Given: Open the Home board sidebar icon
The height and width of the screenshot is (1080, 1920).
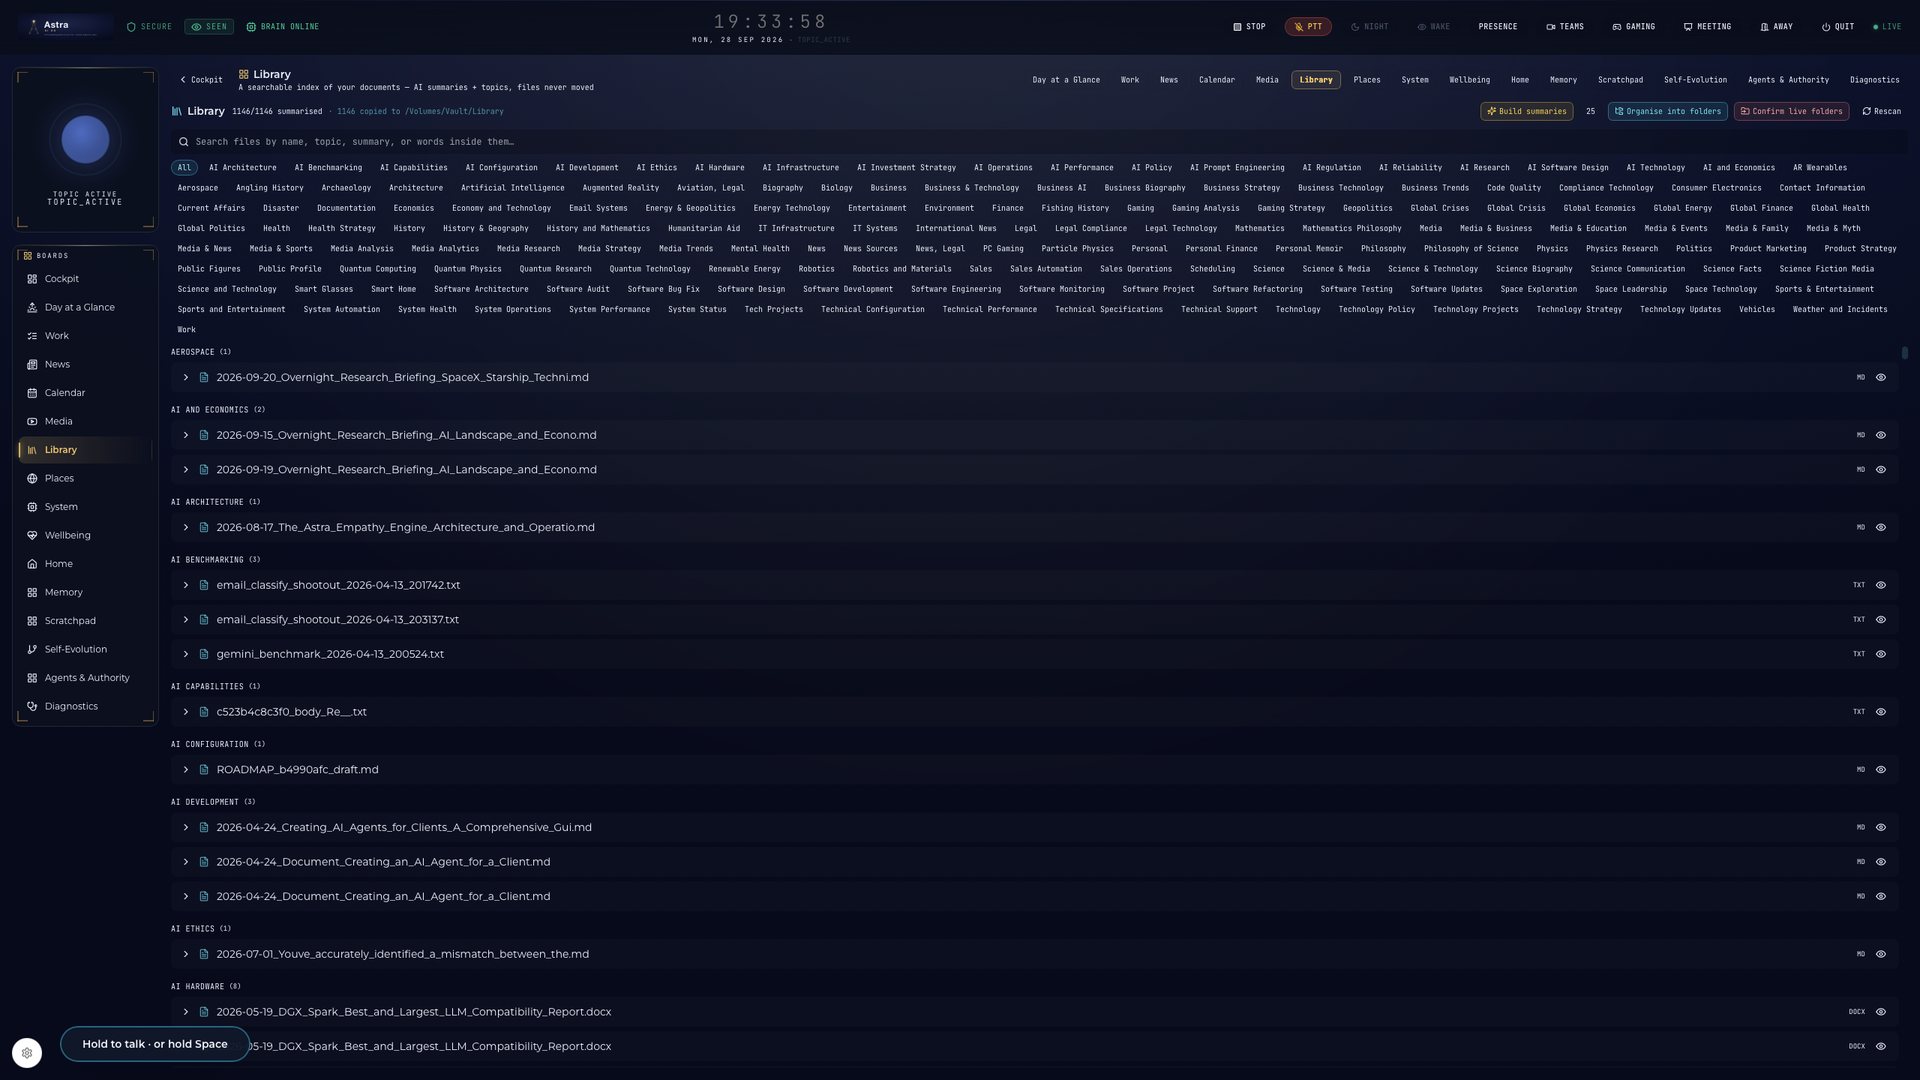Looking at the screenshot, I should point(32,564).
